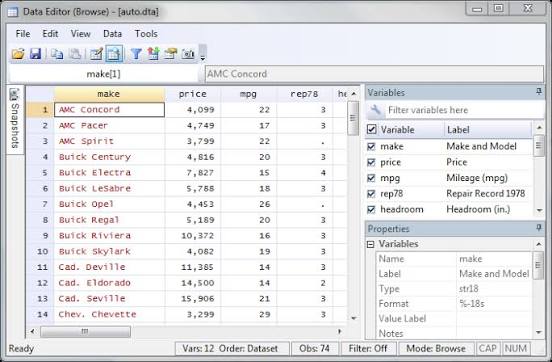
Task: Click the Properties toolbar icon
Action: (x=170, y=54)
